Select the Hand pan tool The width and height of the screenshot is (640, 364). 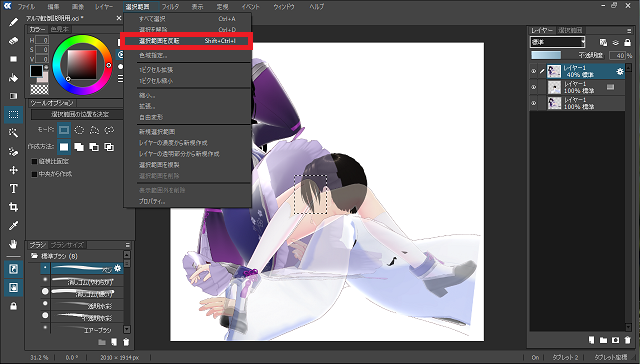click(x=13, y=244)
